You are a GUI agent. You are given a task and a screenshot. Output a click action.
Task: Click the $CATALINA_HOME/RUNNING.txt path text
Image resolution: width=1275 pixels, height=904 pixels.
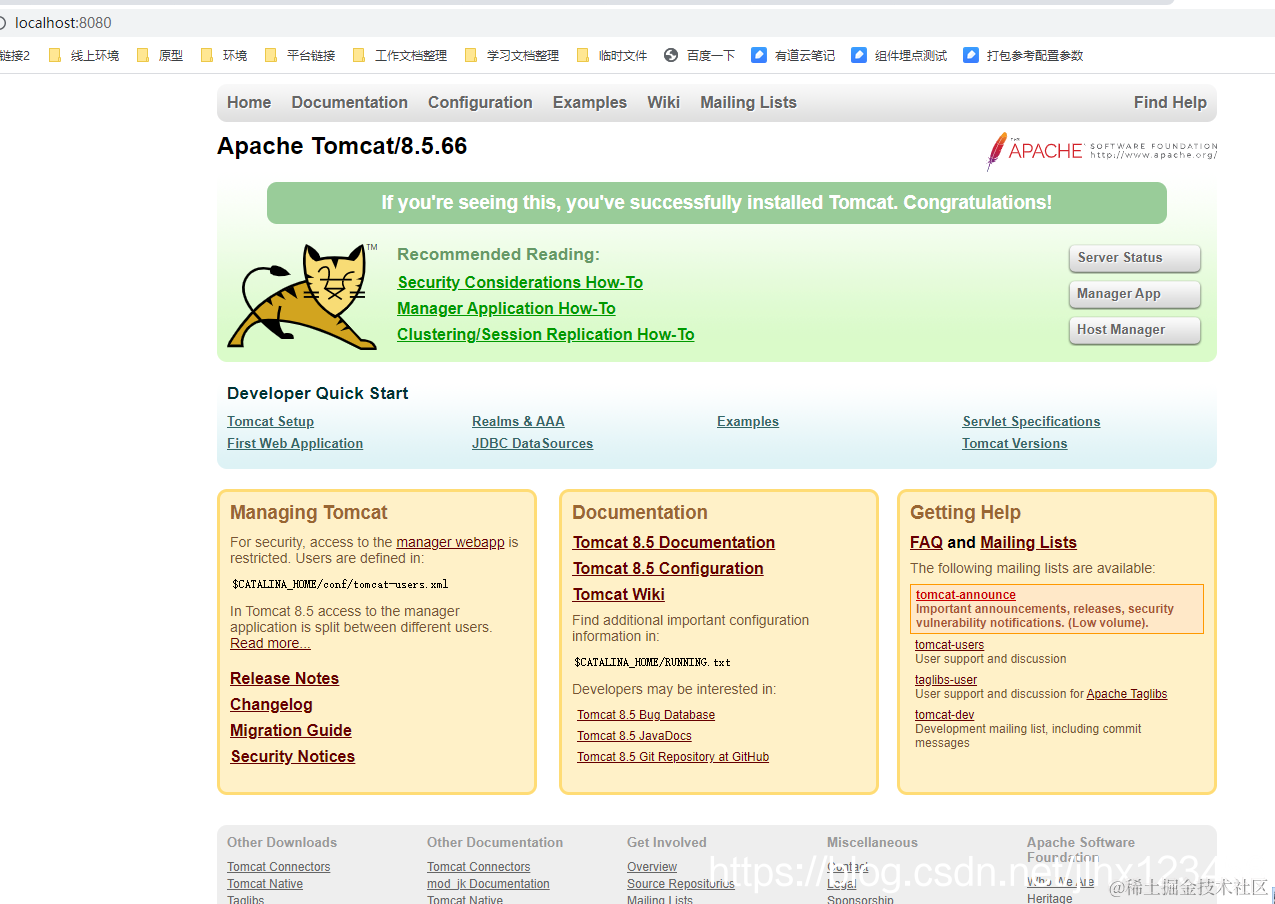click(x=652, y=662)
